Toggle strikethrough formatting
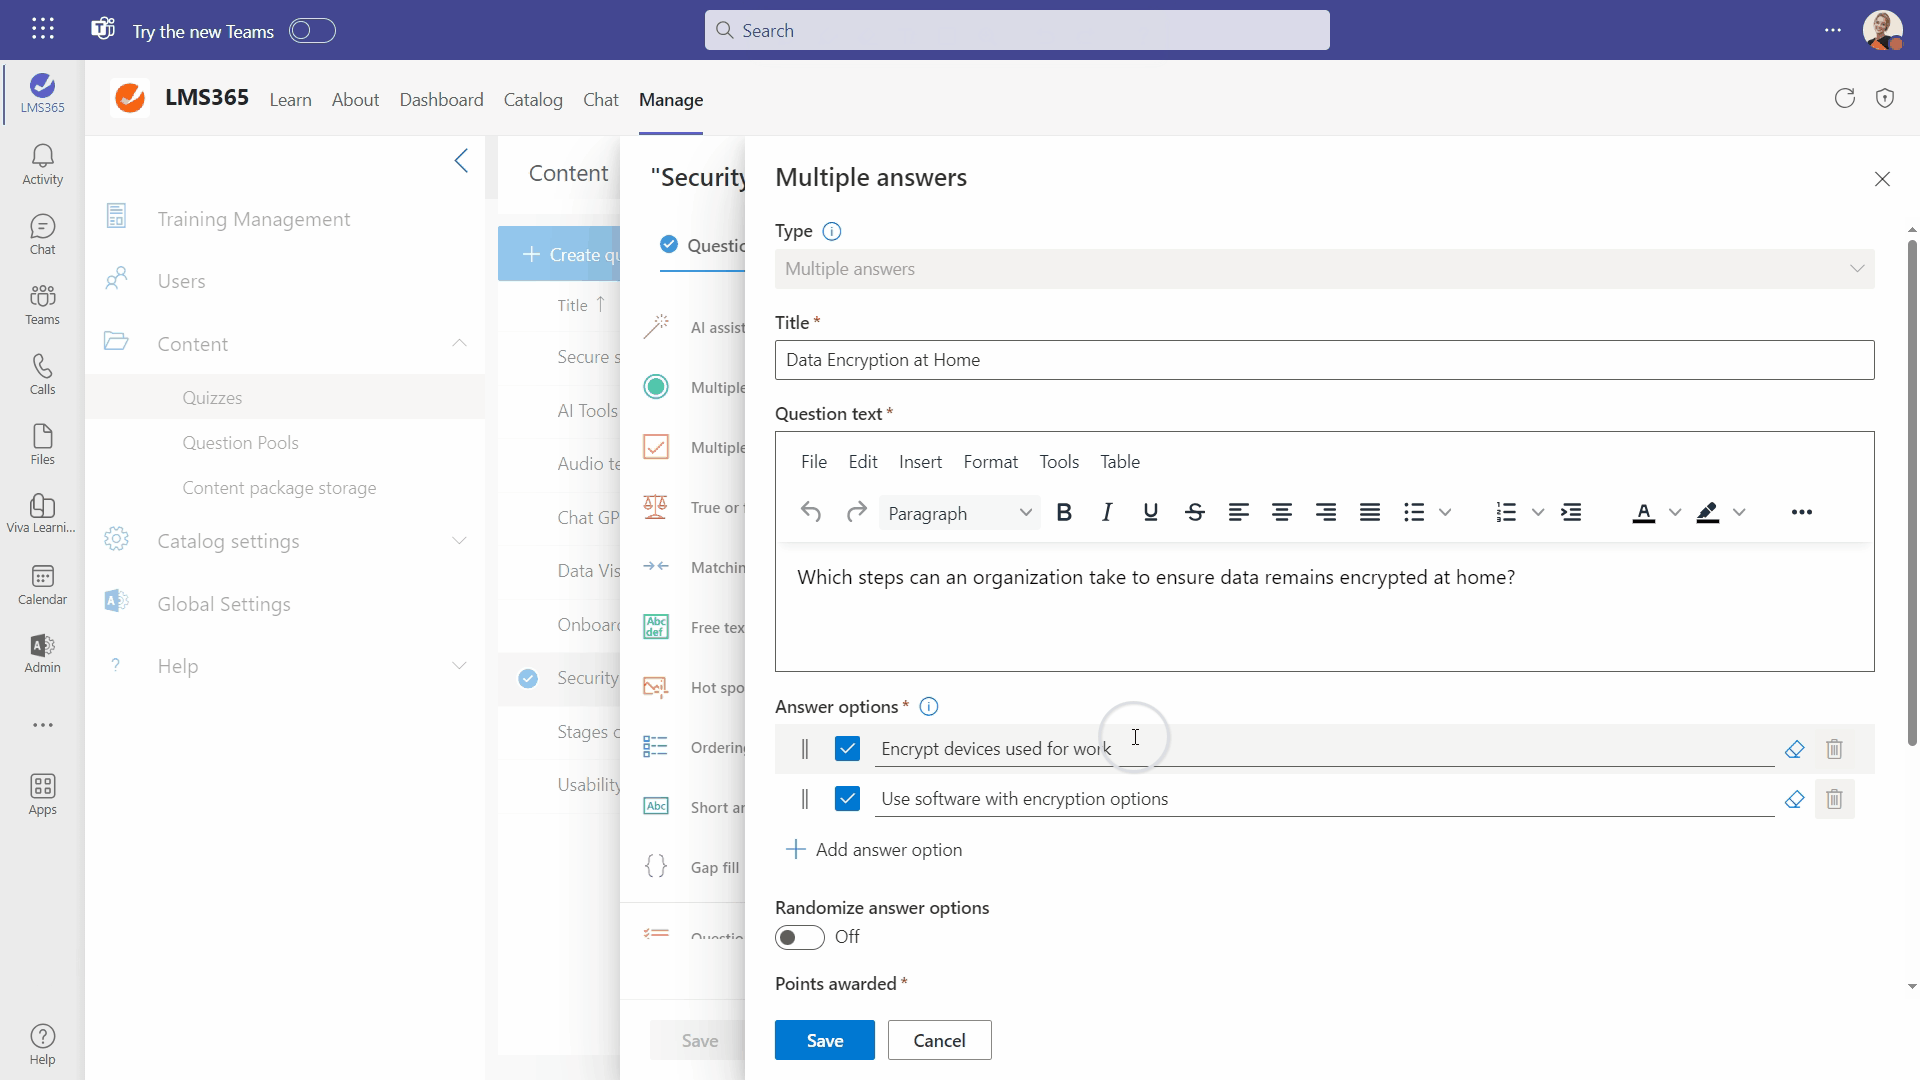This screenshot has height=1080, width=1920. (x=1195, y=513)
